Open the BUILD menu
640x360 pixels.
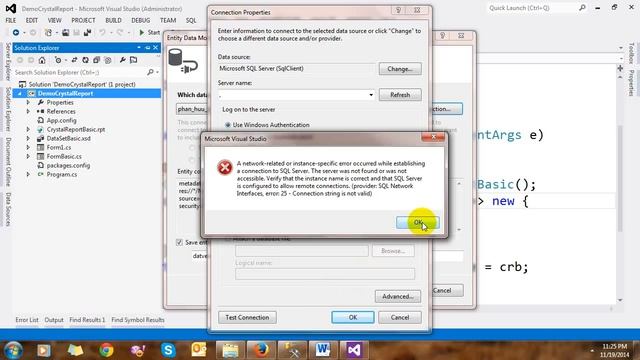coord(113,20)
